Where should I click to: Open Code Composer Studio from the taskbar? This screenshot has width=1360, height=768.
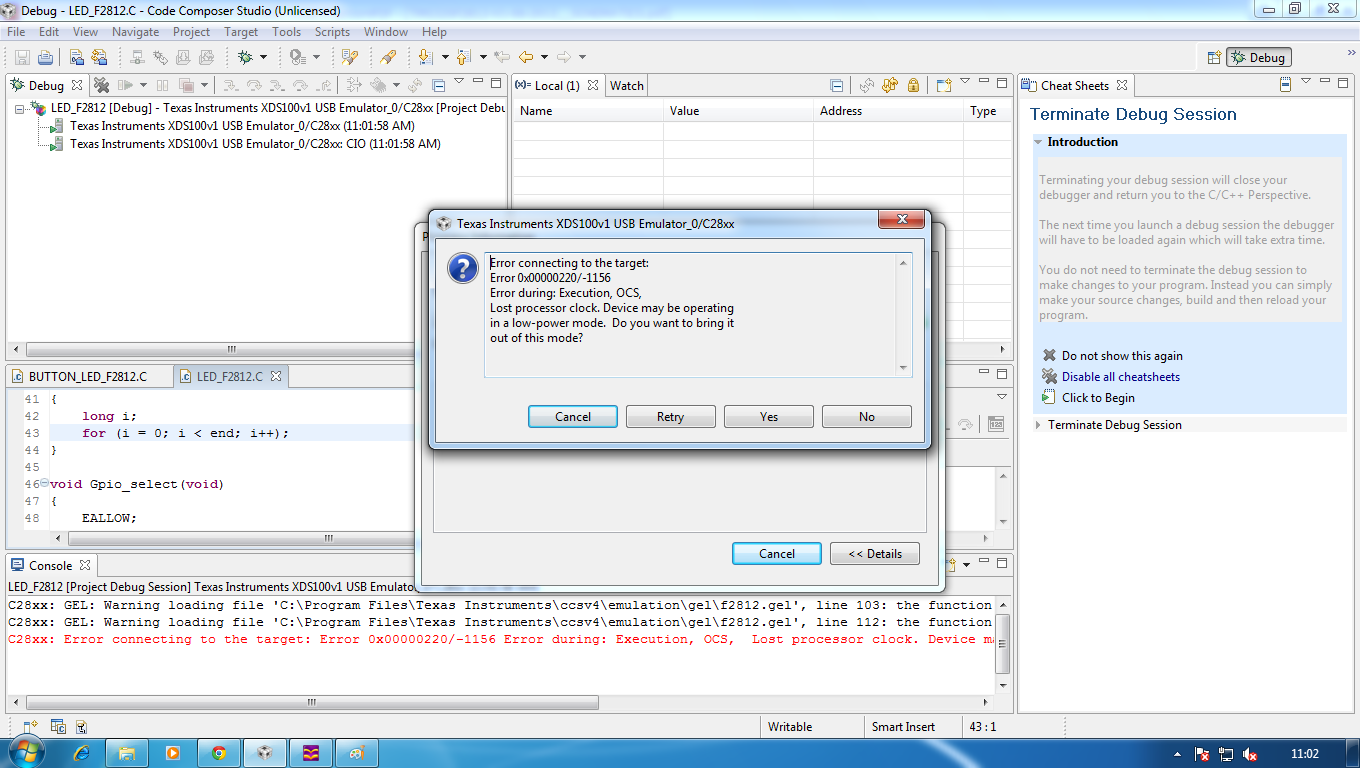[264, 752]
